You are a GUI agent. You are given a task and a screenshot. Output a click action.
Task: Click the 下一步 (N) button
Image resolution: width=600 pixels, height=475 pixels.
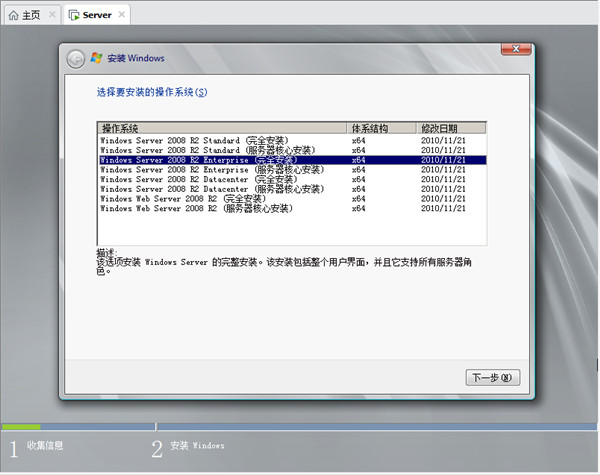pyautogui.click(x=492, y=377)
